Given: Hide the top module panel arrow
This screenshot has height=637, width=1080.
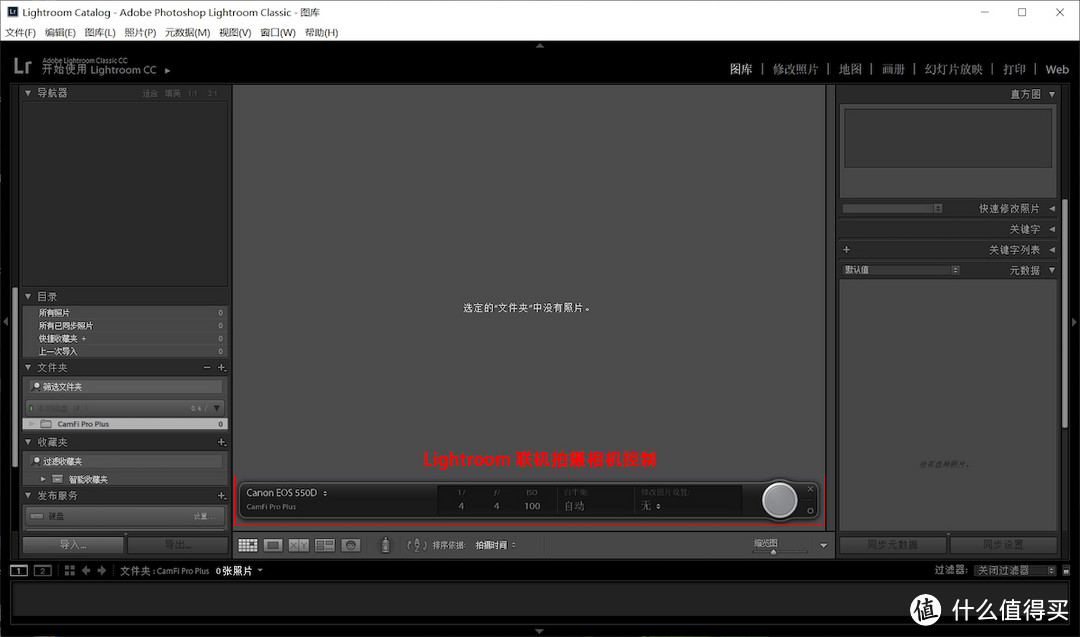Looking at the screenshot, I should click(x=540, y=45).
